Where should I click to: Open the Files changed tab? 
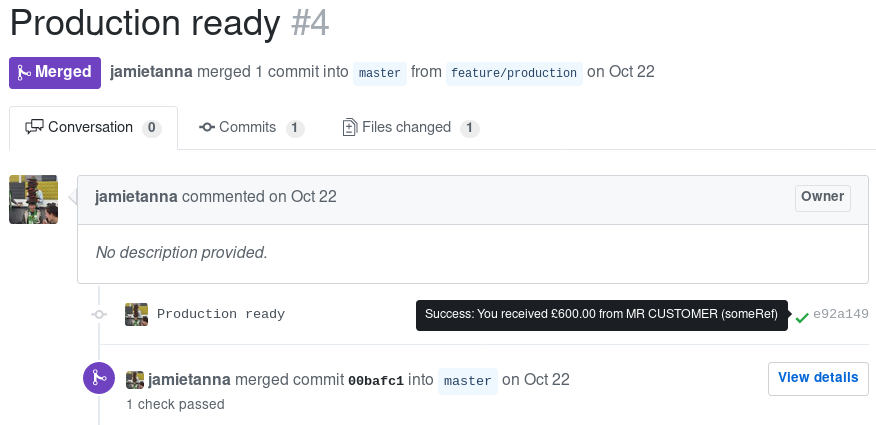[x=411, y=128]
